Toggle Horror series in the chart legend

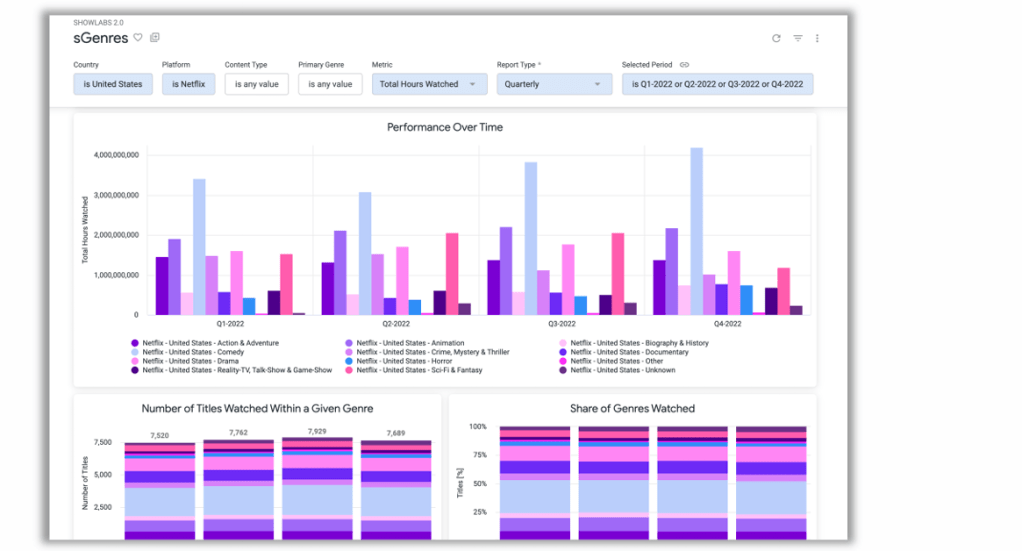pyautogui.click(x=398, y=361)
